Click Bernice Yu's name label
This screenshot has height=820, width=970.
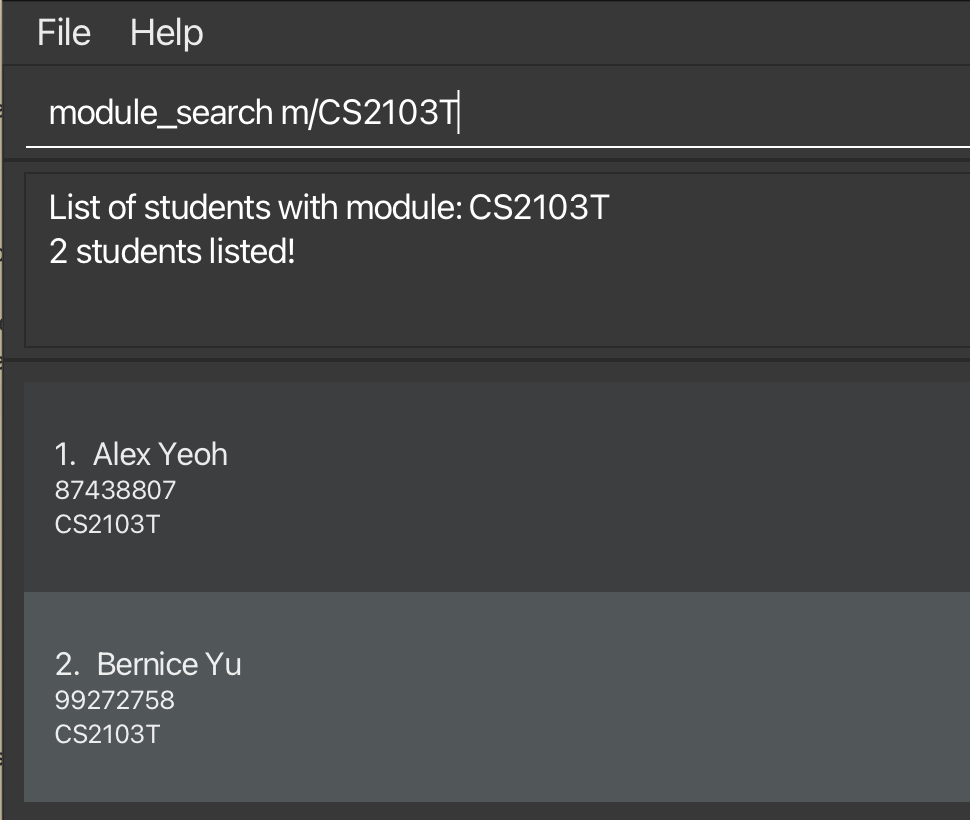tap(170, 663)
